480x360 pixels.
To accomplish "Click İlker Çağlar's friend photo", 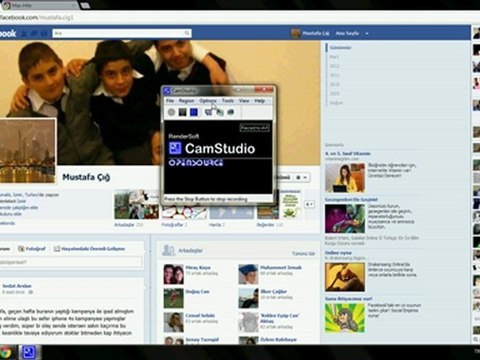I will point(248,298).
